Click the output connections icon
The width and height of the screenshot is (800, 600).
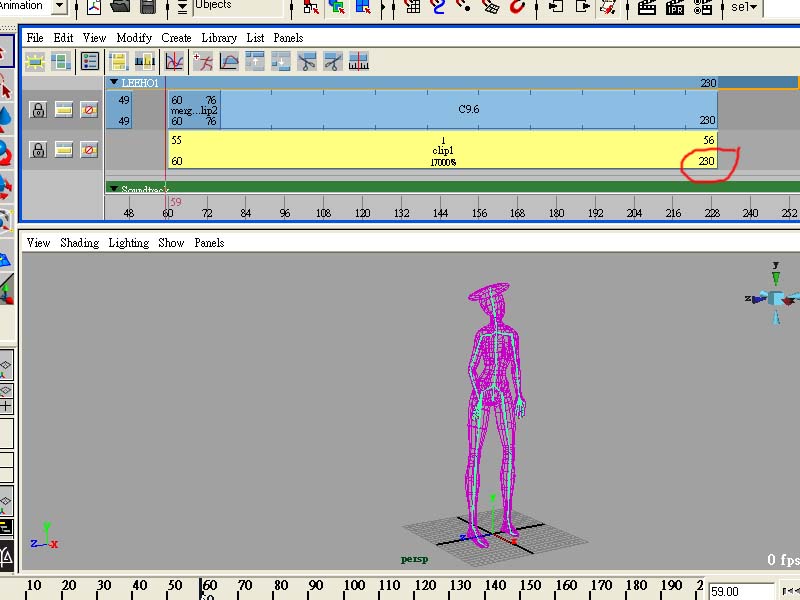click(x=582, y=7)
